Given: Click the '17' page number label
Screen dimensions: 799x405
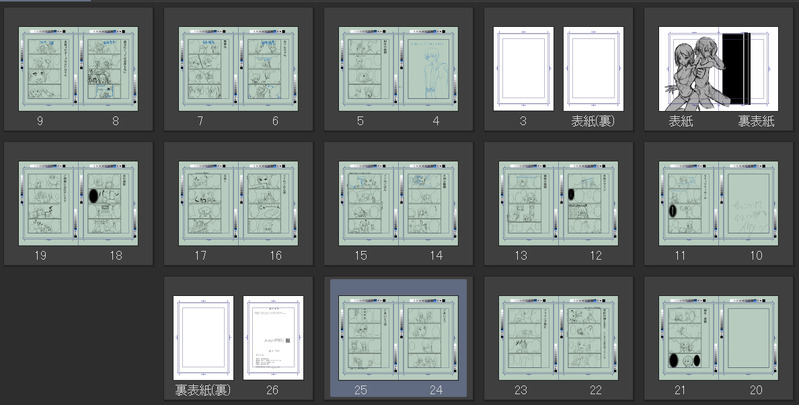Looking at the screenshot, I should [x=201, y=256].
